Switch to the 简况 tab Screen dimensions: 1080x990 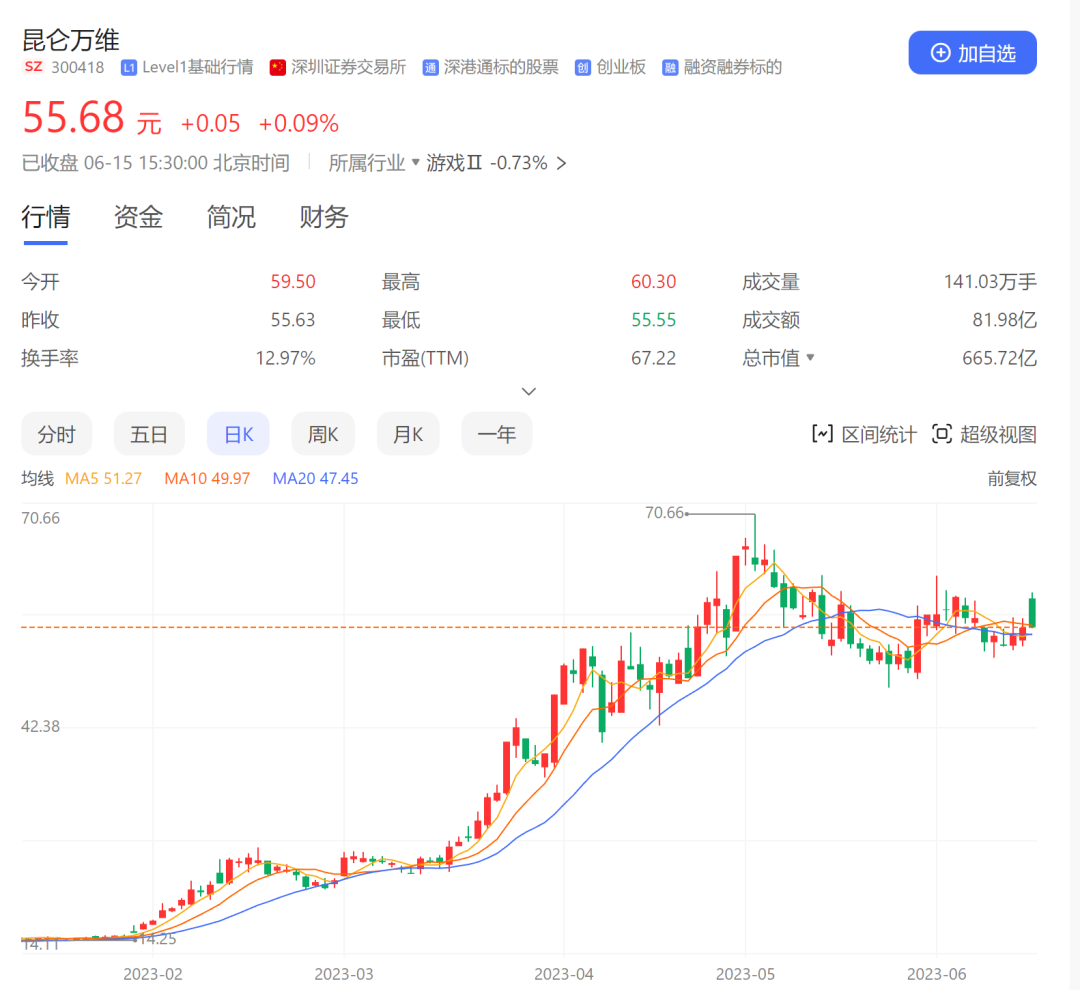(231, 217)
